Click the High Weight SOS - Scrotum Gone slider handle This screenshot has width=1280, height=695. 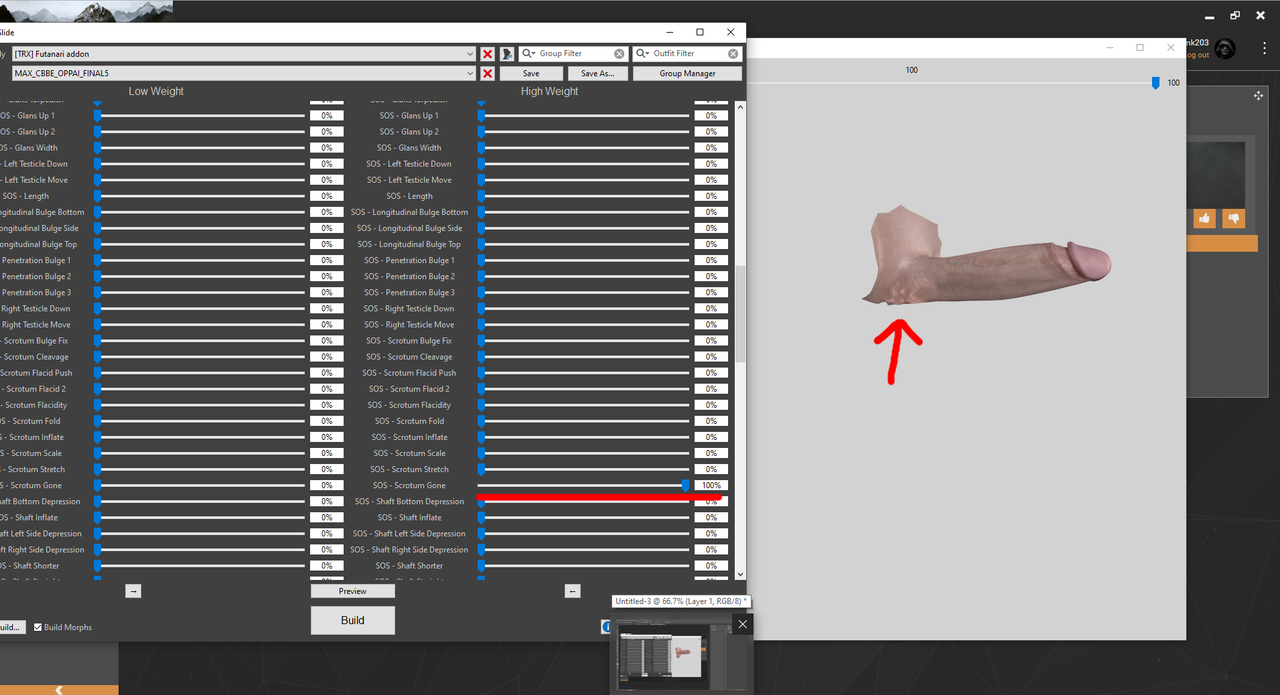click(x=685, y=485)
